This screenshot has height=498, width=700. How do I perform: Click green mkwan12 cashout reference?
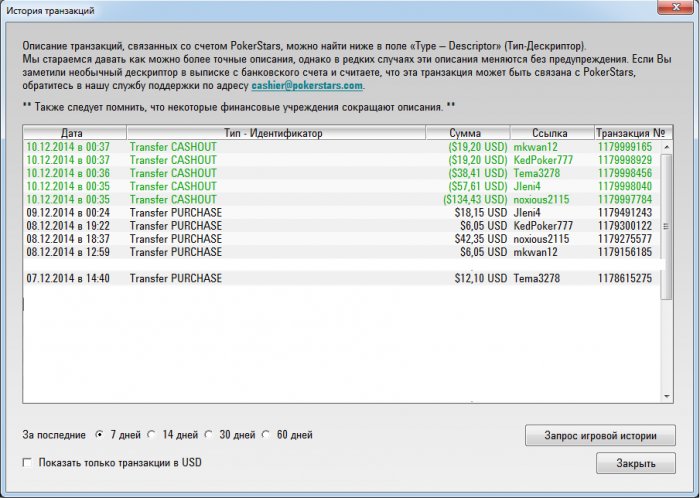click(535, 147)
